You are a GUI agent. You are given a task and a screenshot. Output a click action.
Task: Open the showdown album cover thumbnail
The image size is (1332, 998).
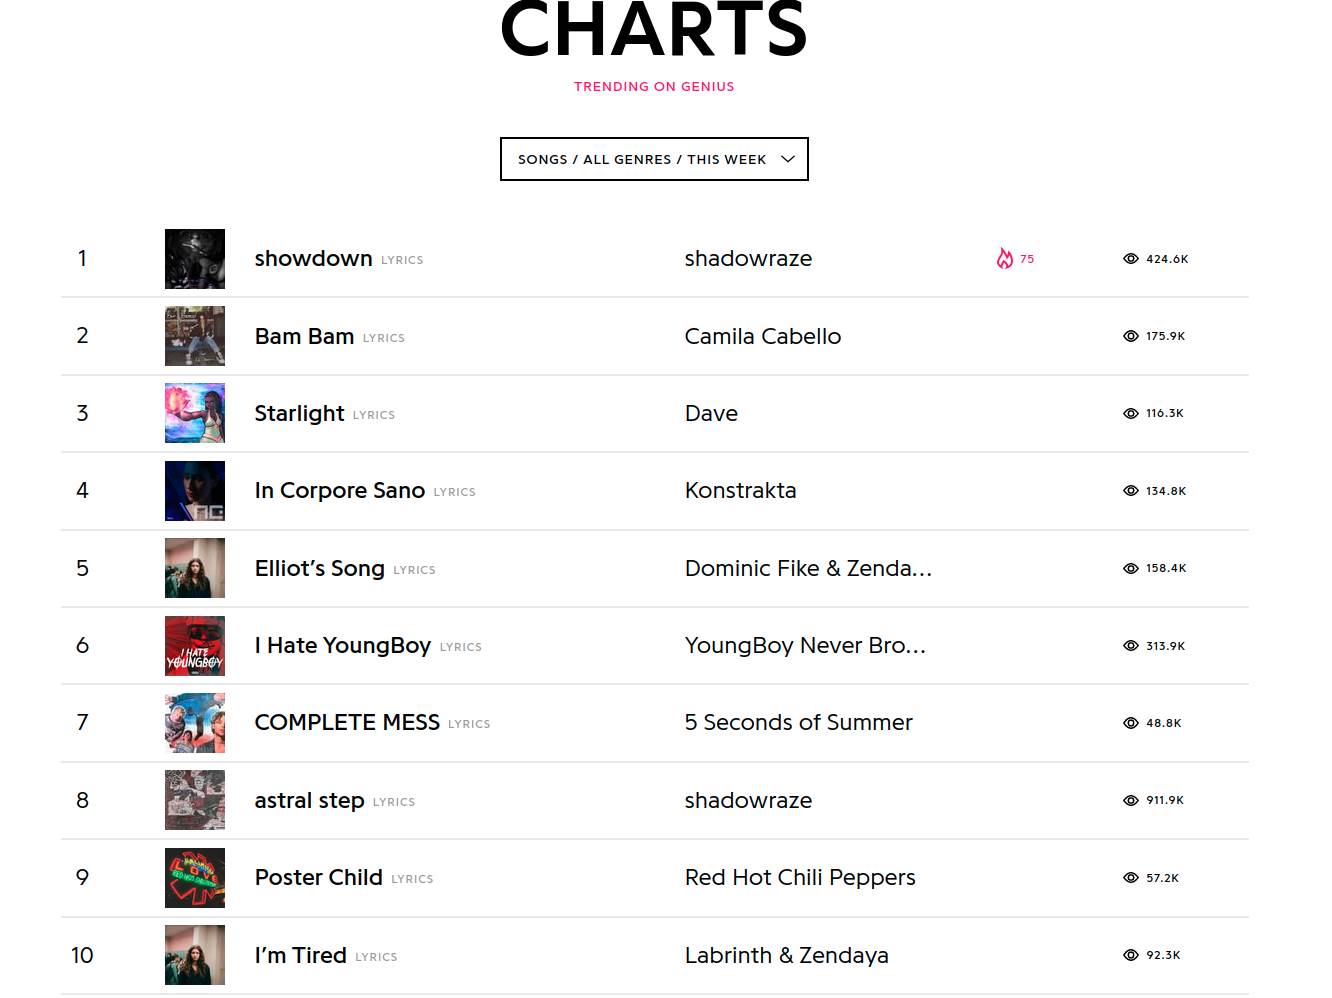tap(195, 259)
